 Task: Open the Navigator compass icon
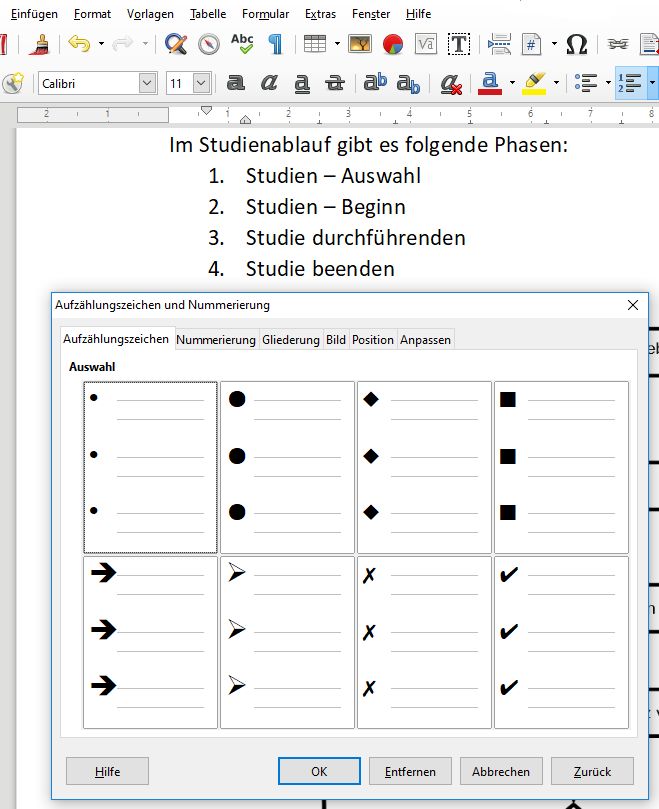point(208,44)
